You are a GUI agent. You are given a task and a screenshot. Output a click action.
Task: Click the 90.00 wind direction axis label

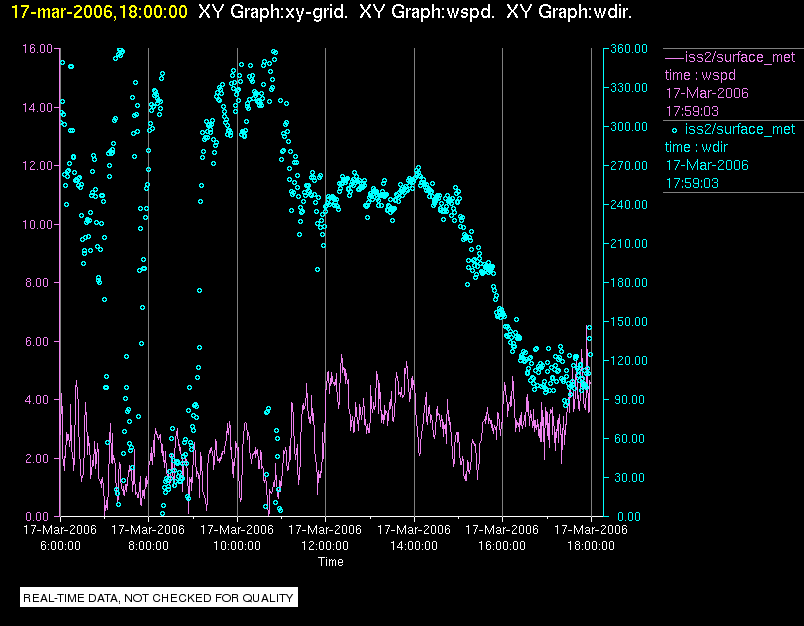click(631, 399)
